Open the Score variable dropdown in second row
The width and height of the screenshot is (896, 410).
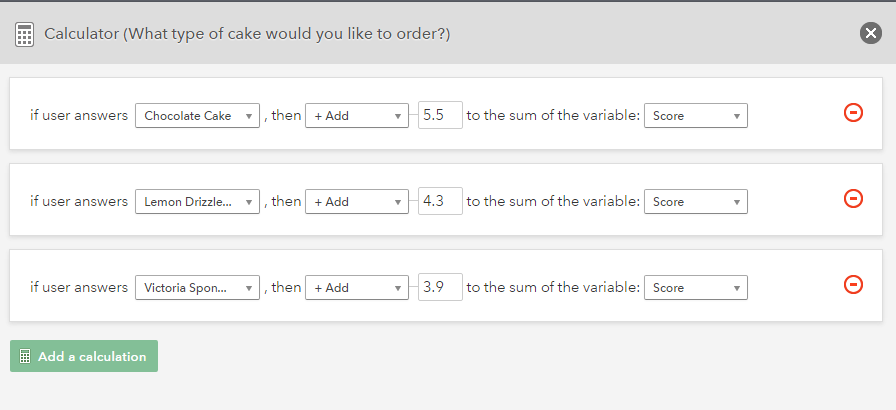click(x=695, y=202)
